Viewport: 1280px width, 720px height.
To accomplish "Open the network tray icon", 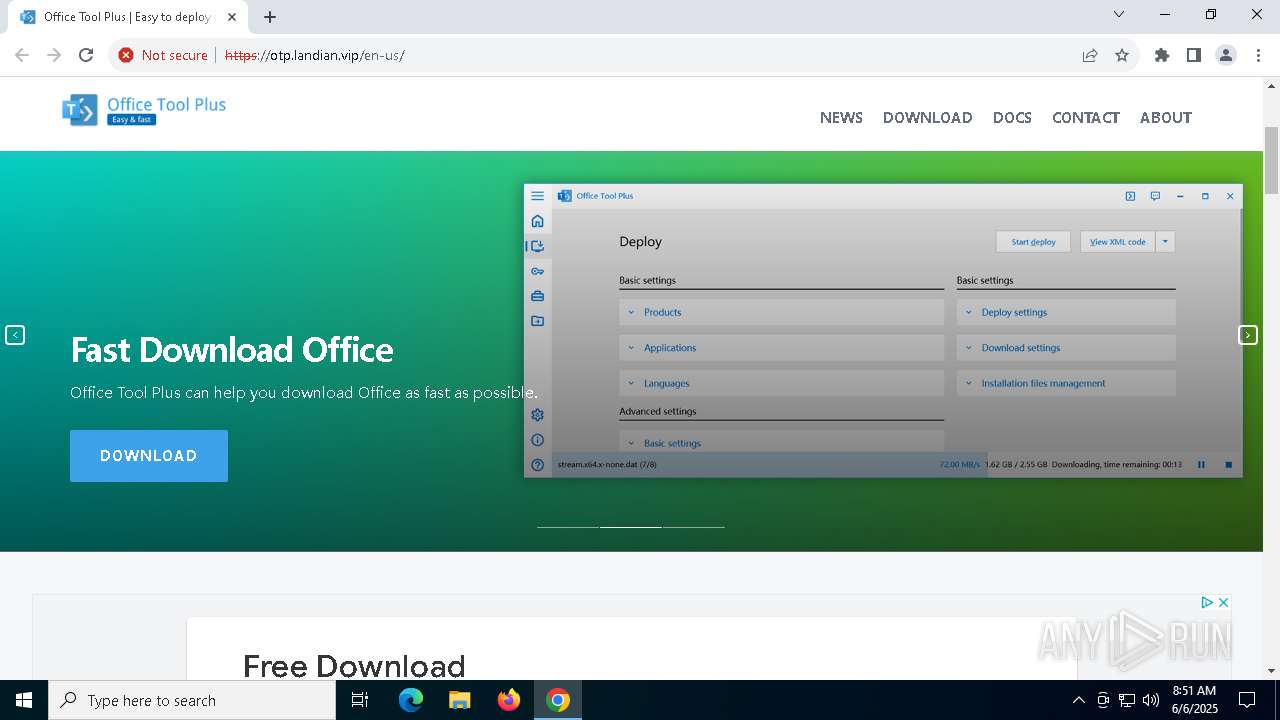I will click(x=1127, y=700).
